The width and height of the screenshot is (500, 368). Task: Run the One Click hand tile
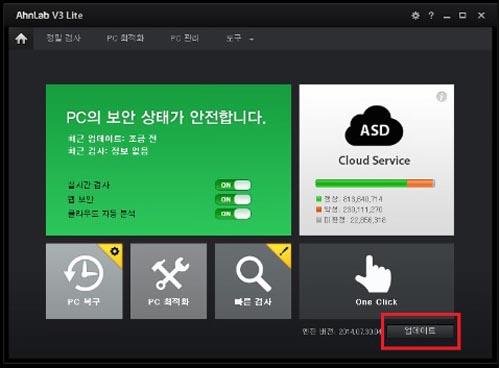click(376, 281)
